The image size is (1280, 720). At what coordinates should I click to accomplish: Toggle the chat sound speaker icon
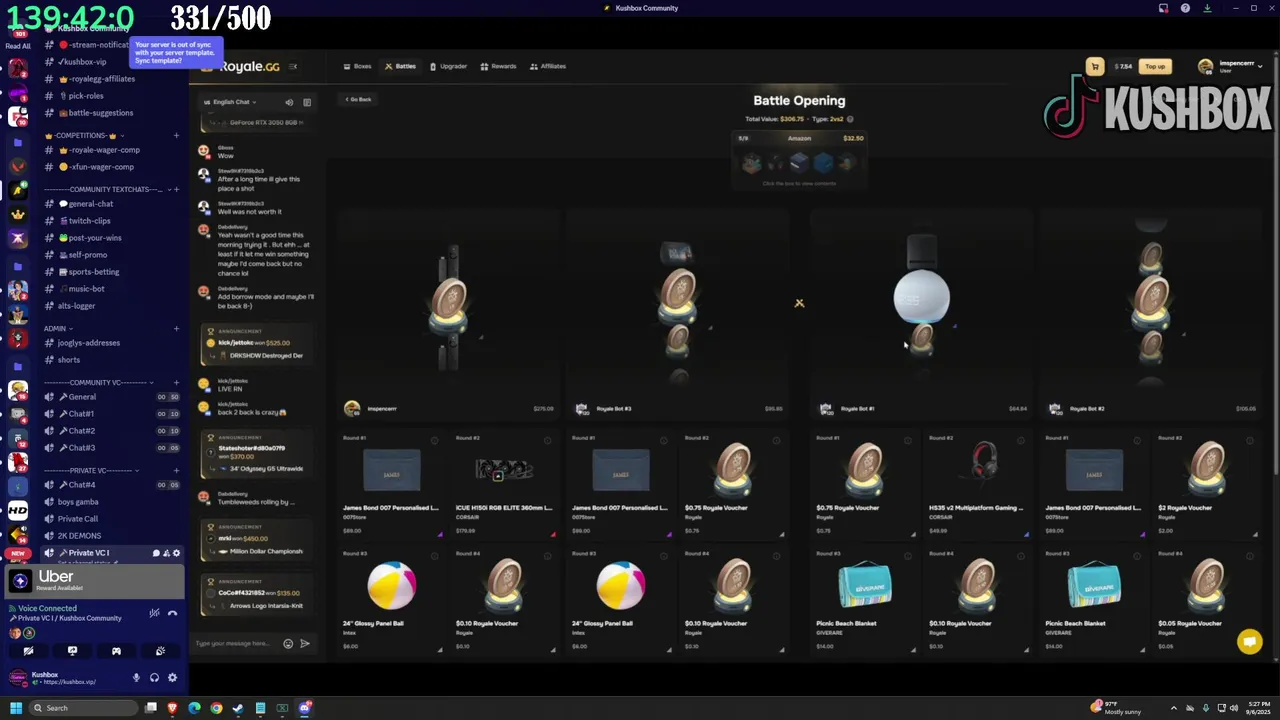289,102
